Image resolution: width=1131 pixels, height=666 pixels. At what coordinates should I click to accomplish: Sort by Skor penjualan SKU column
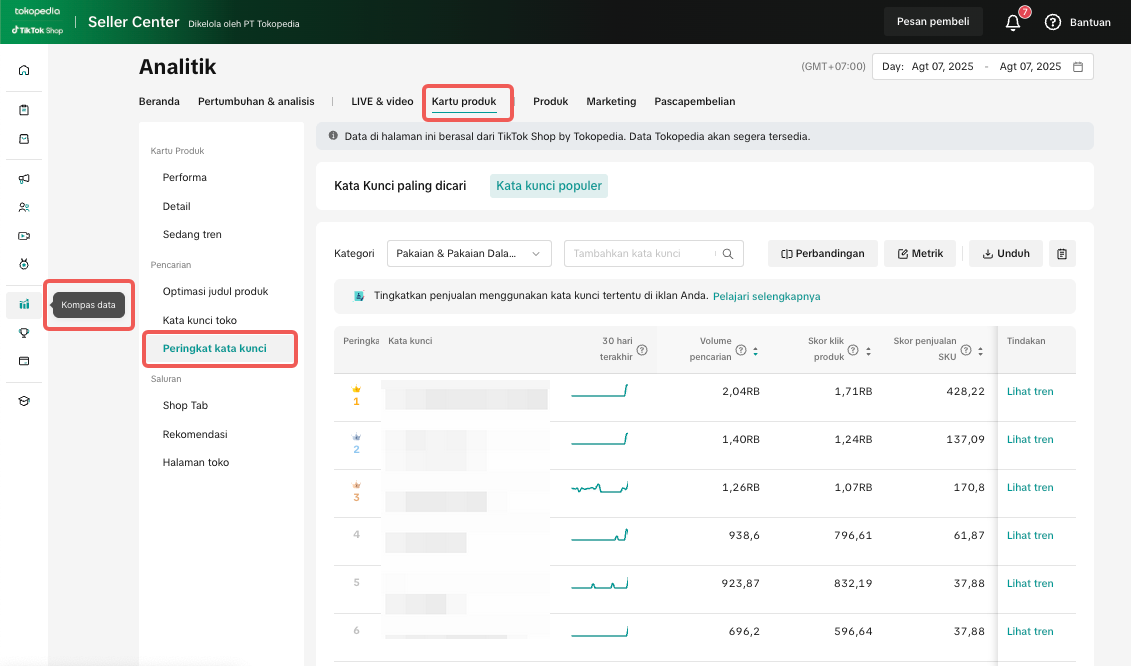click(x=982, y=351)
